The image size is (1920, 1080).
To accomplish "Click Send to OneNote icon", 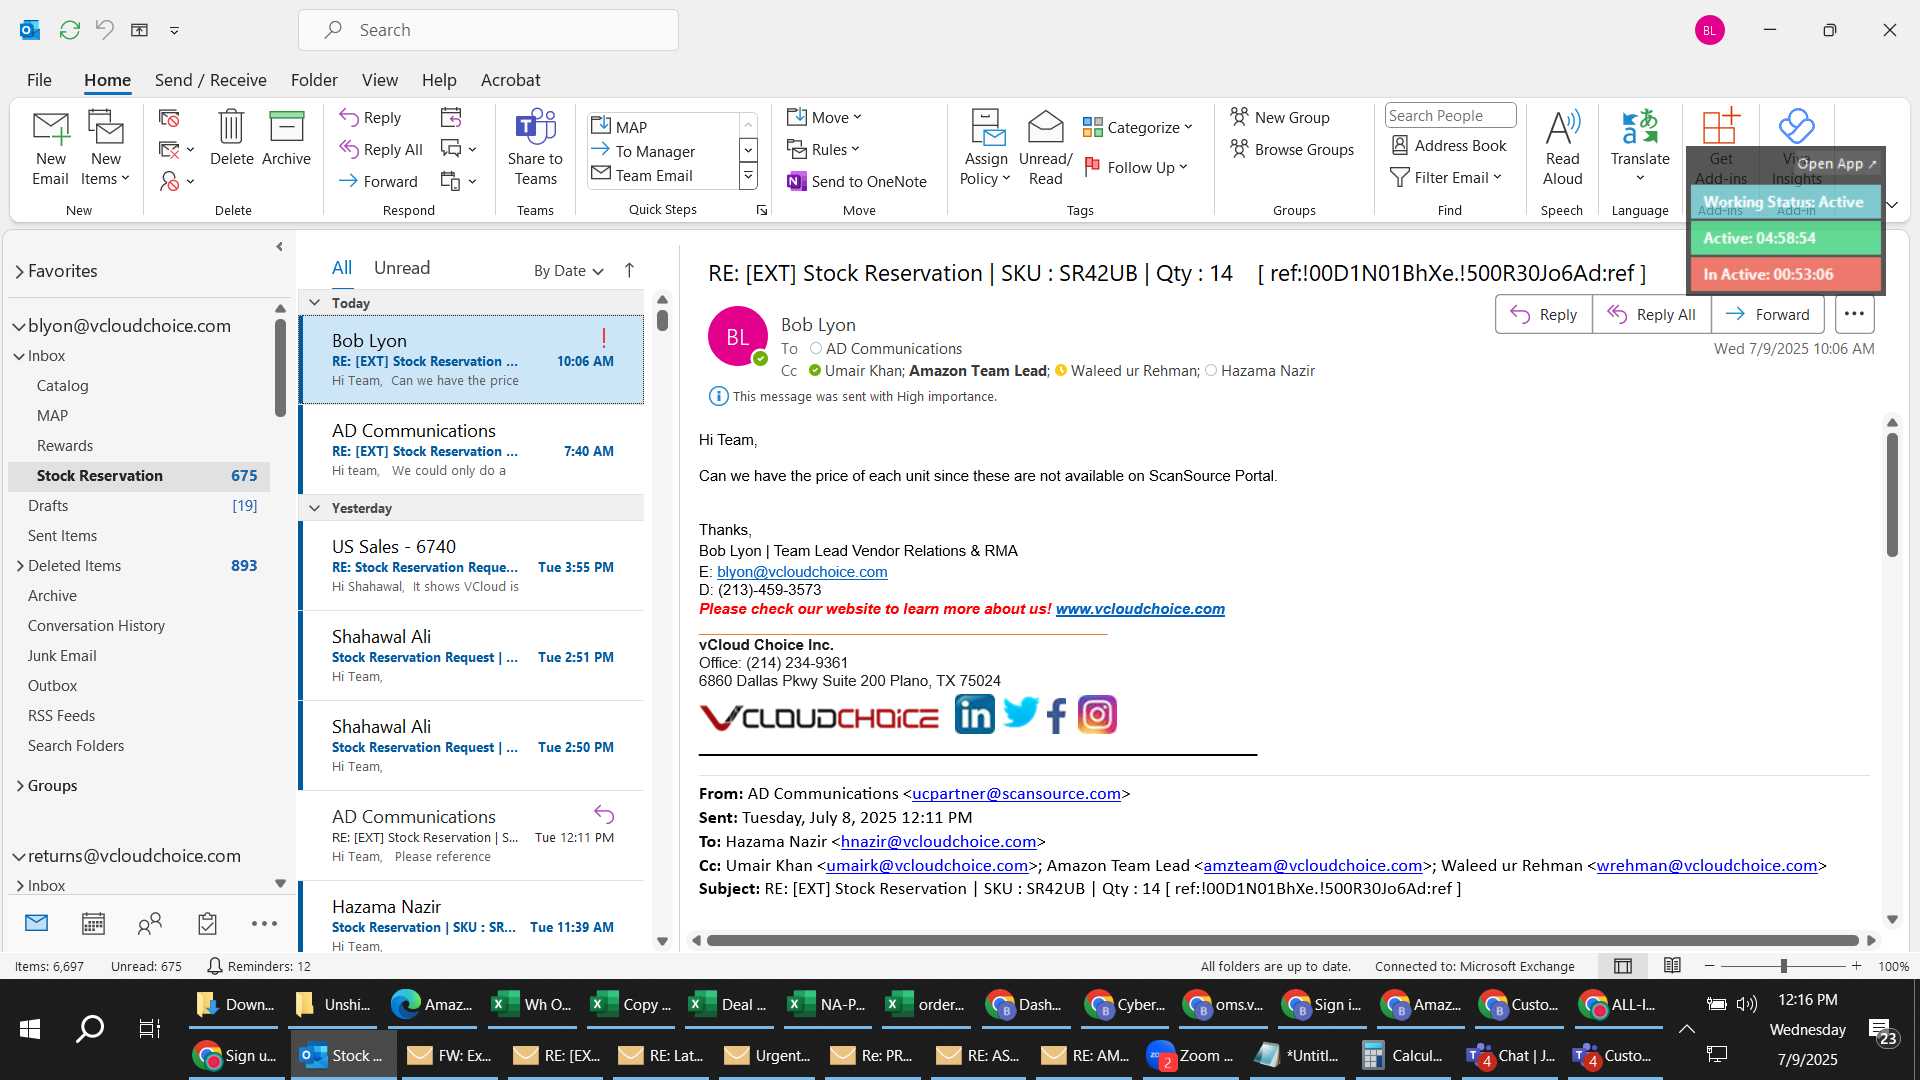I will (857, 181).
